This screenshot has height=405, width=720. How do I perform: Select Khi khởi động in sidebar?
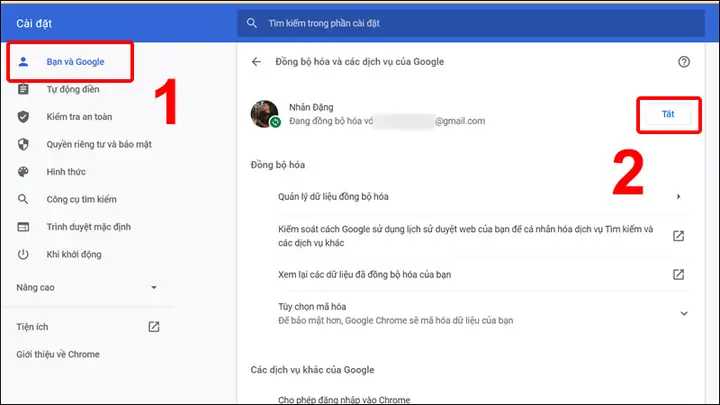pyautogui.click(x=73, y=254)
